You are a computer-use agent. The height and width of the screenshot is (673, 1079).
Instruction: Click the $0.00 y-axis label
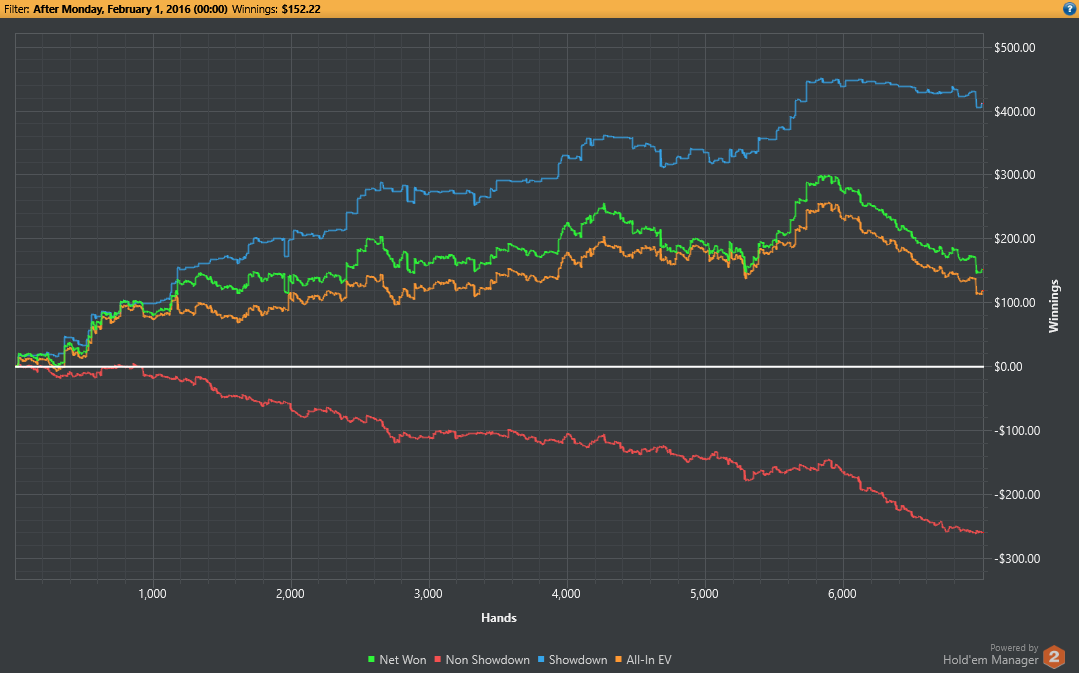(x=1008, y=367)
